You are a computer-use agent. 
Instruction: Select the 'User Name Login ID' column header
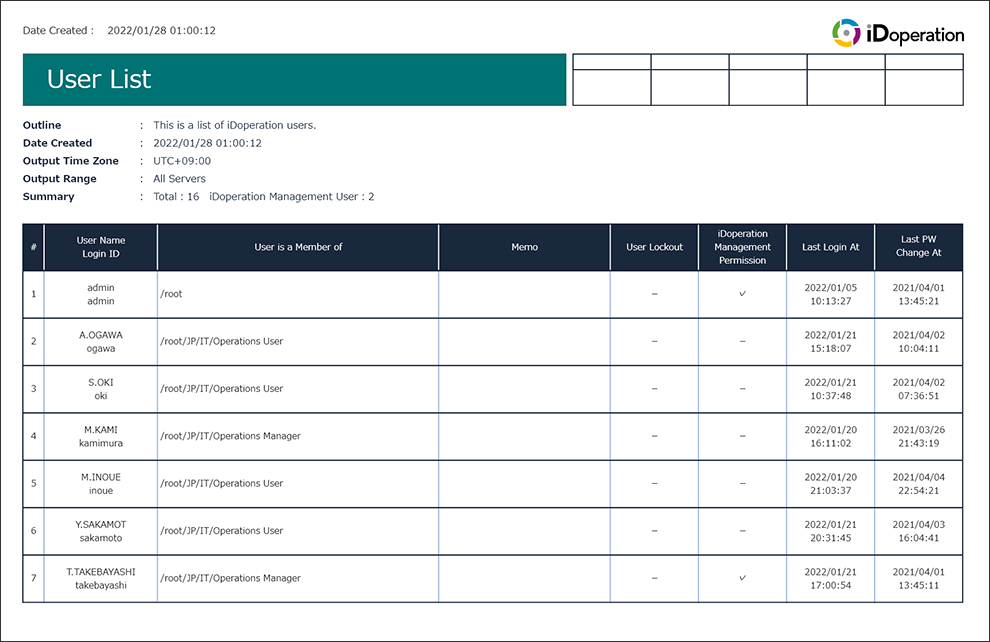click(100, 247)
